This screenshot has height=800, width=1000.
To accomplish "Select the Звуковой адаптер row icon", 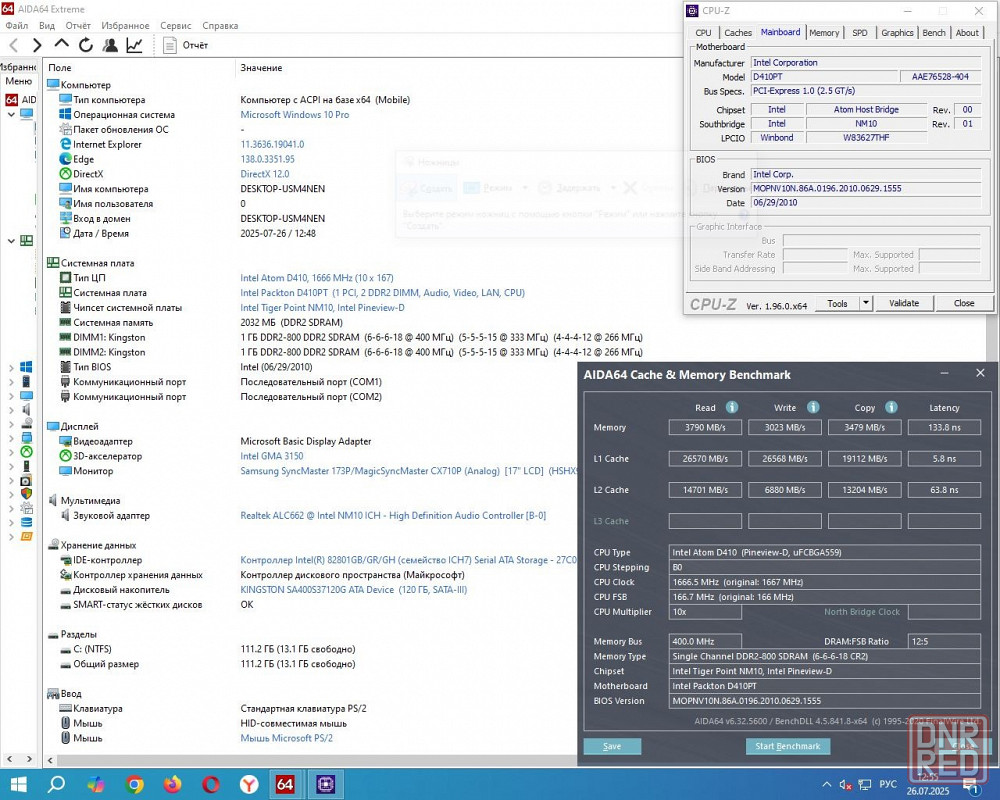I will (x=65, y=515).
